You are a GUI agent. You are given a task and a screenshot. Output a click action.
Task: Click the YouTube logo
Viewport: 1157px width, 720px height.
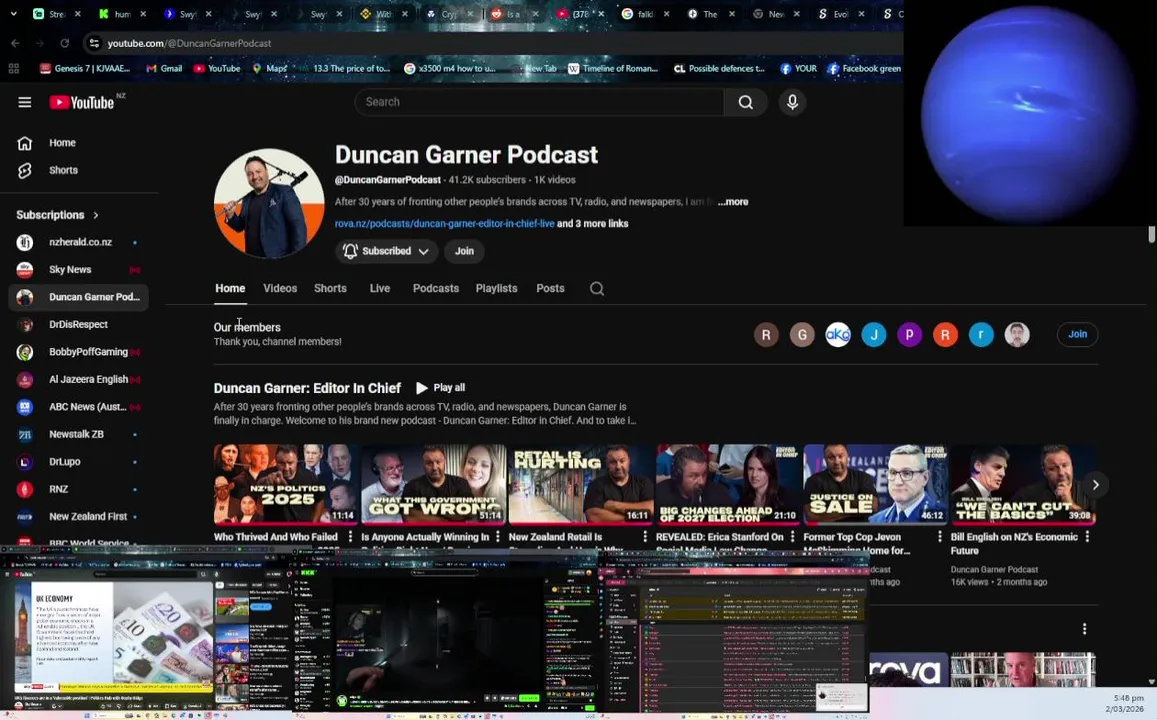click(83, 103)
